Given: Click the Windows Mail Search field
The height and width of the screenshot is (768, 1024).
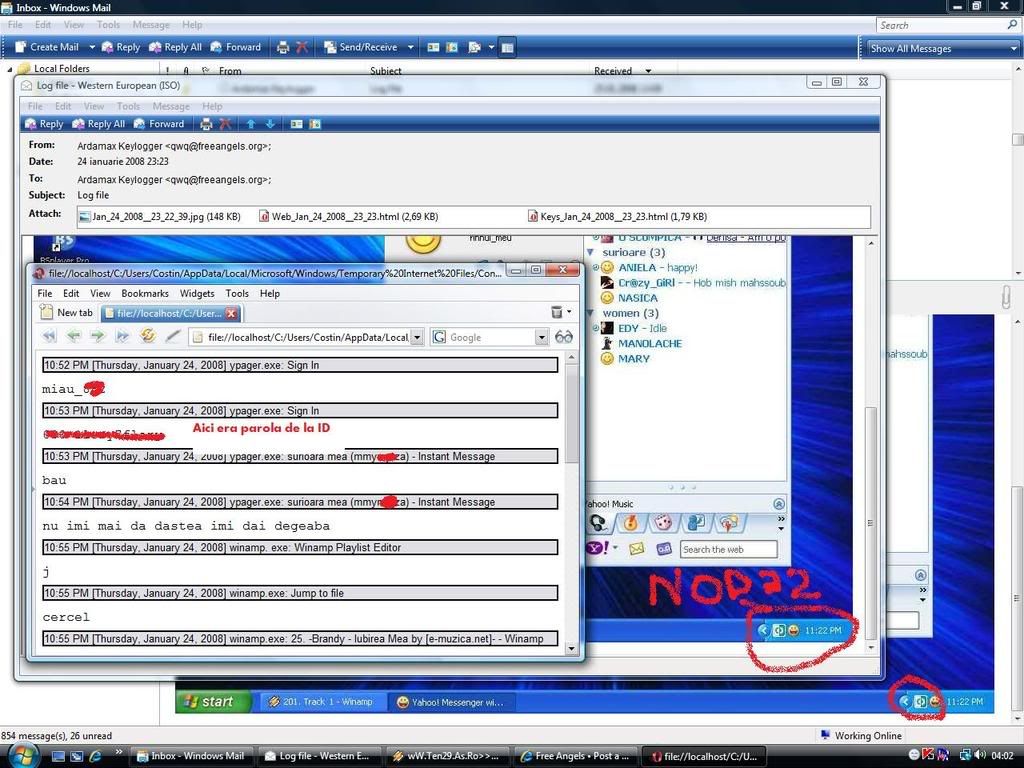Looking at the screenshot, I should pos(945,25).
